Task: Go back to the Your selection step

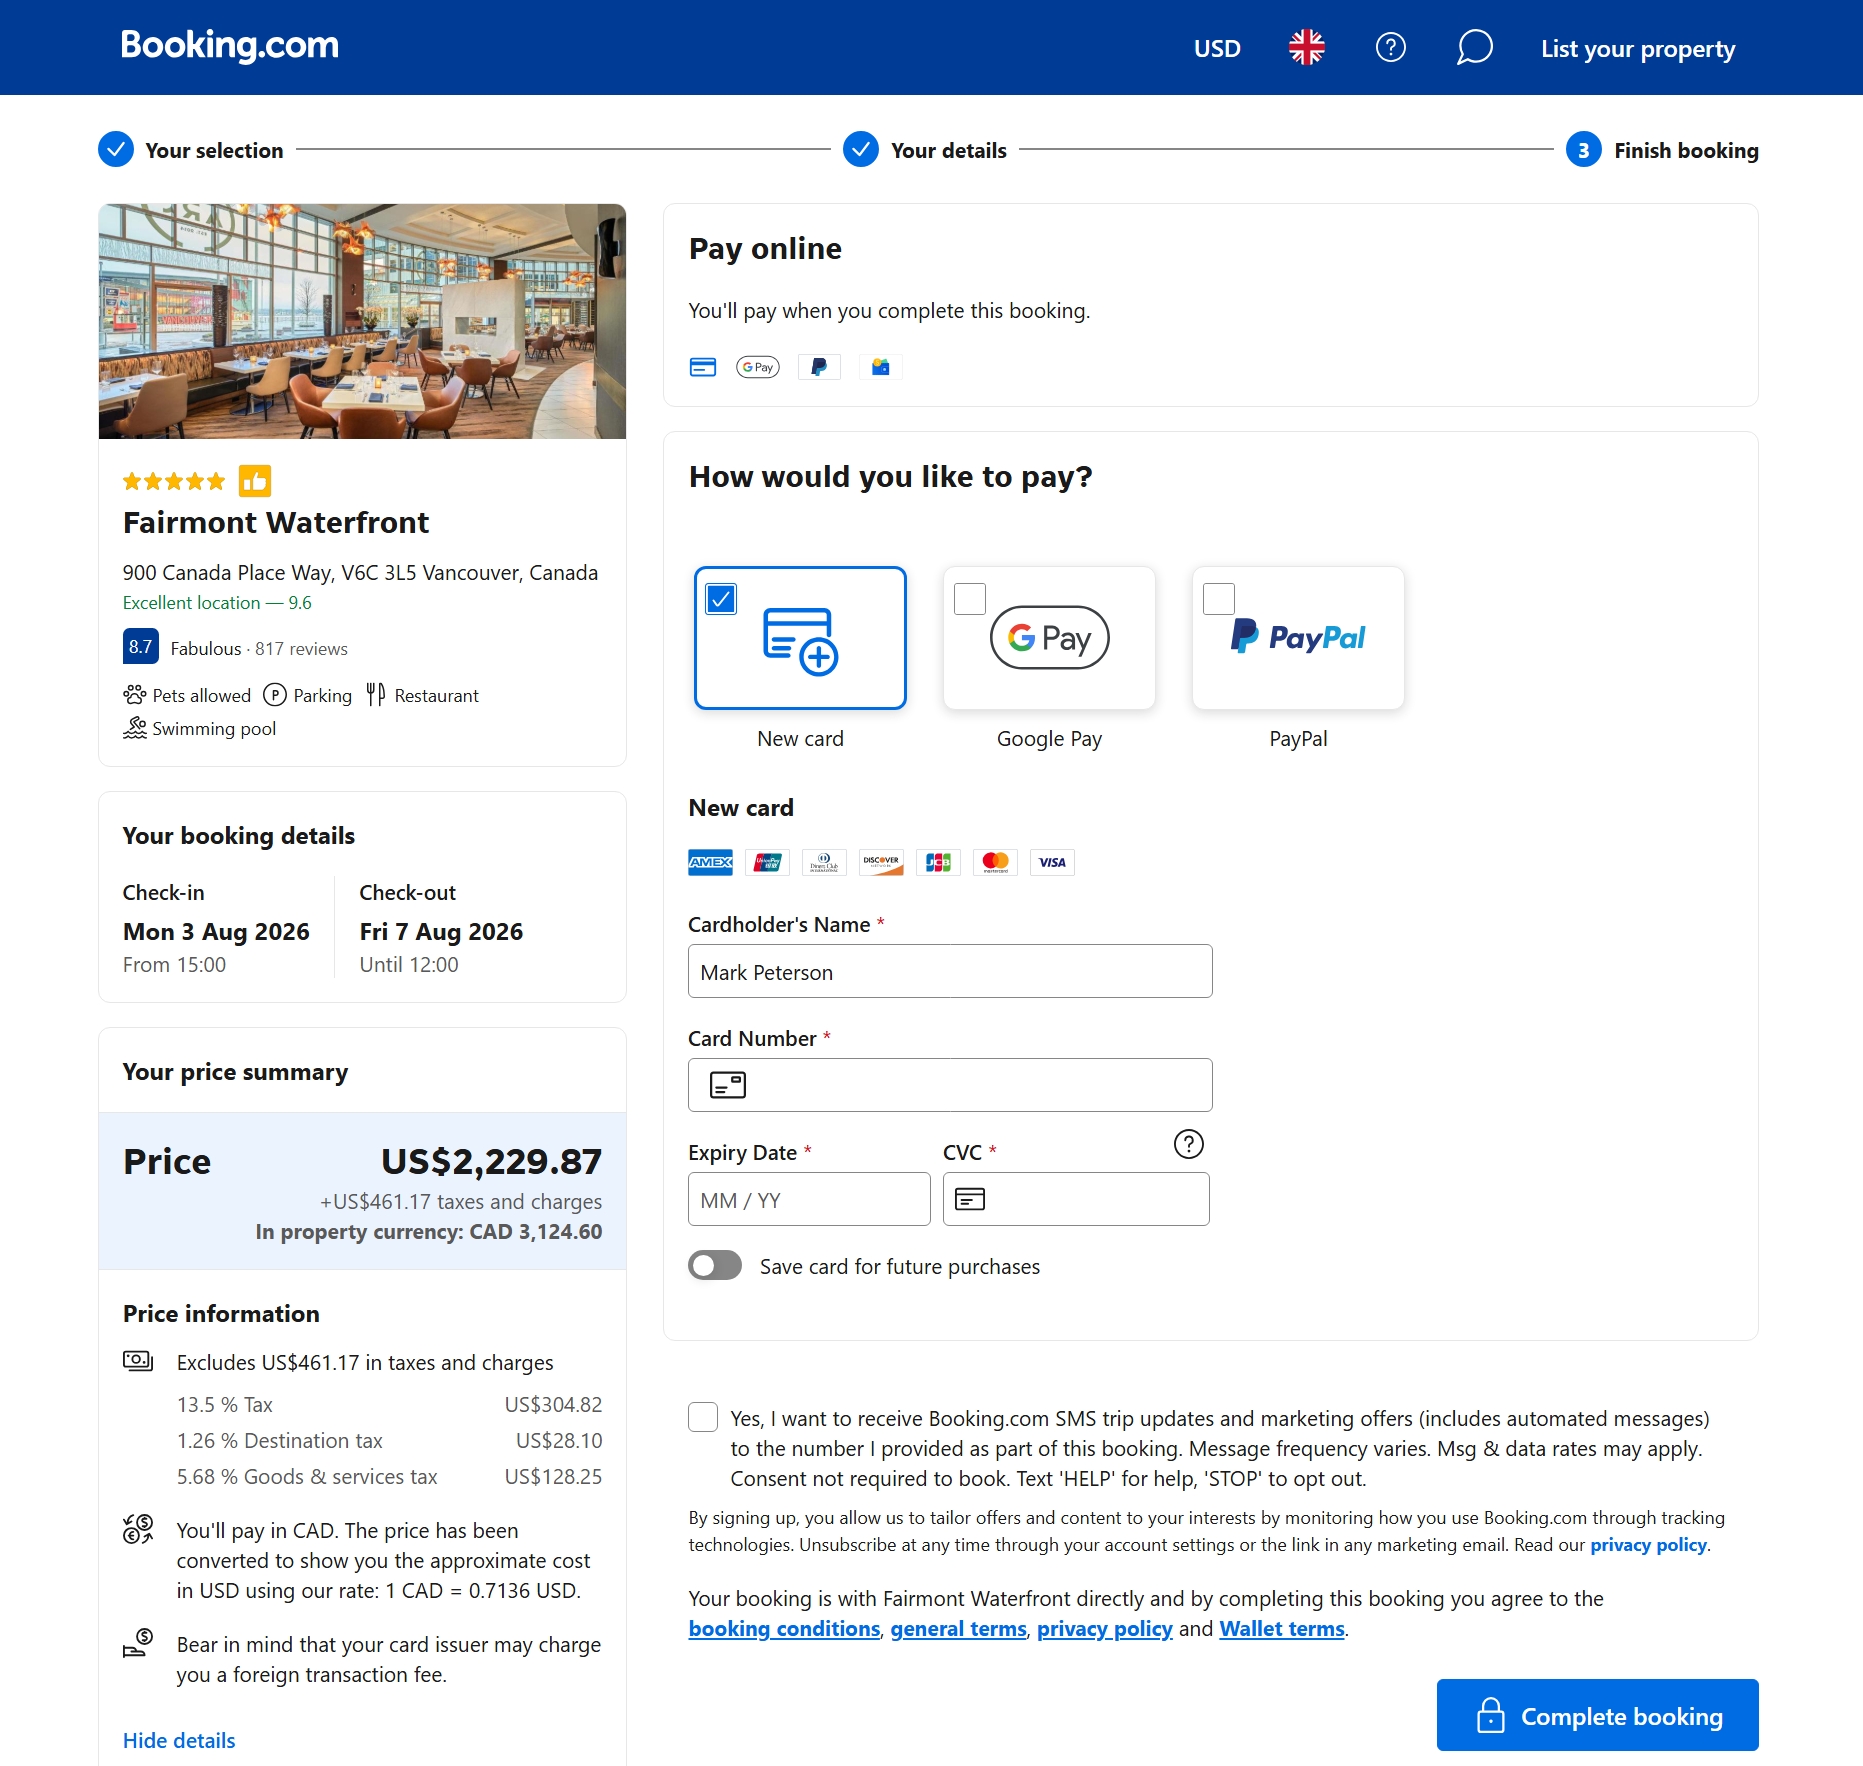Action: (191, 150)
